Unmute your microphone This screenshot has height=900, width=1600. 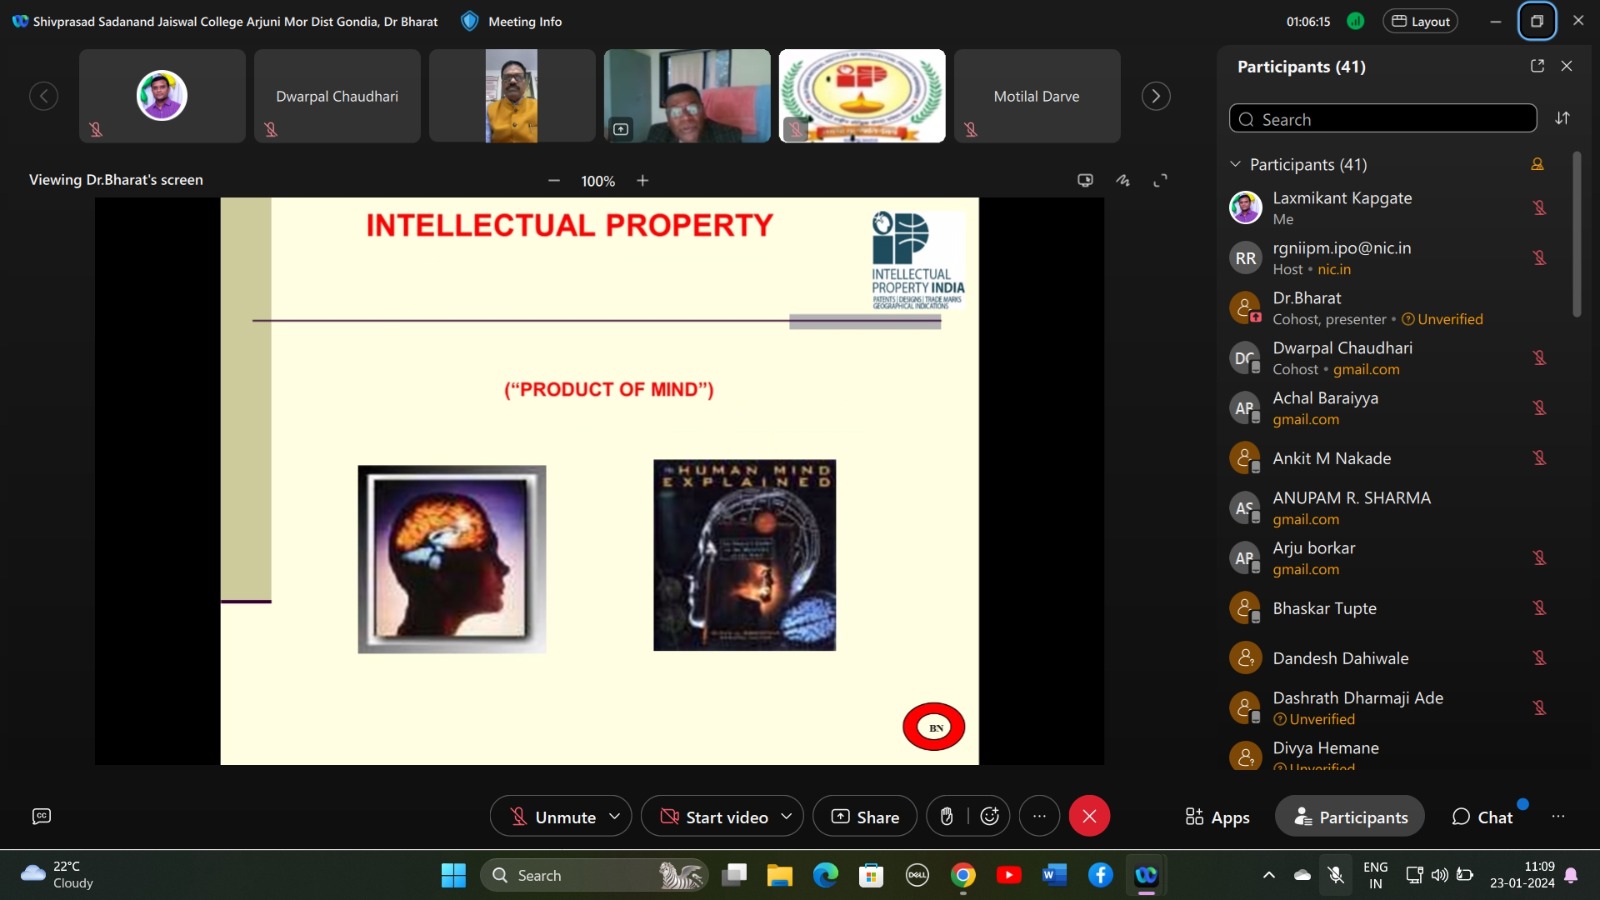coord(553,817)
